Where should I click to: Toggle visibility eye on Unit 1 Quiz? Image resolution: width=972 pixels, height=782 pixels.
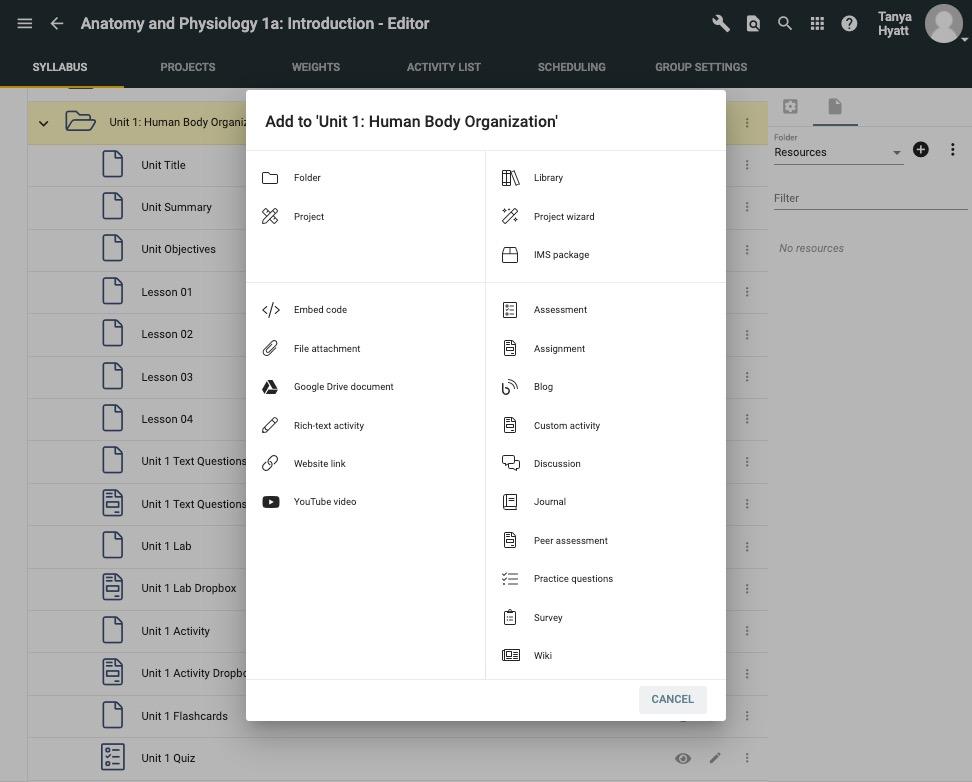(x=683, y=758)
